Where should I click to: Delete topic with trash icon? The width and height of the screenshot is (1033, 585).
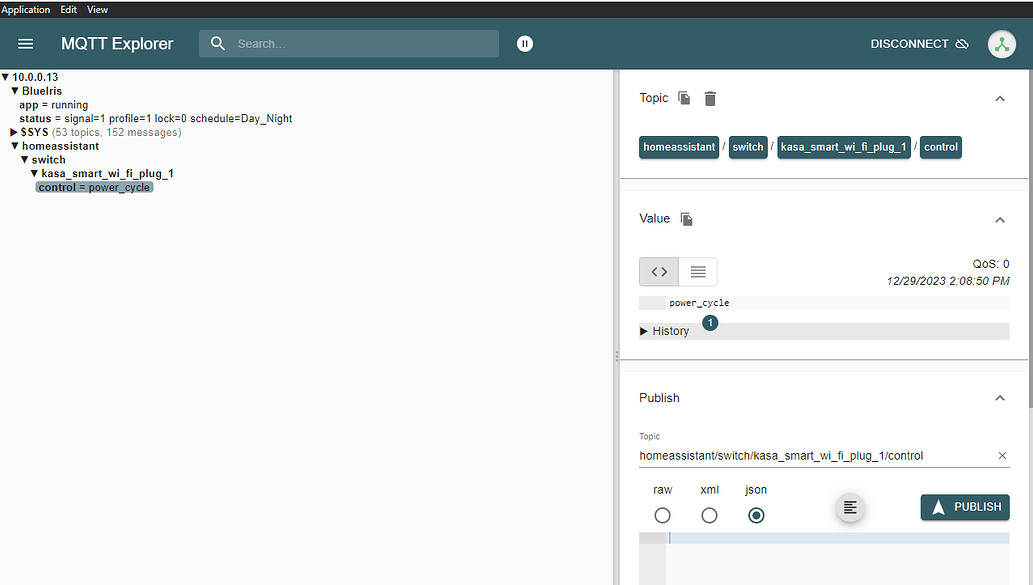710,98
